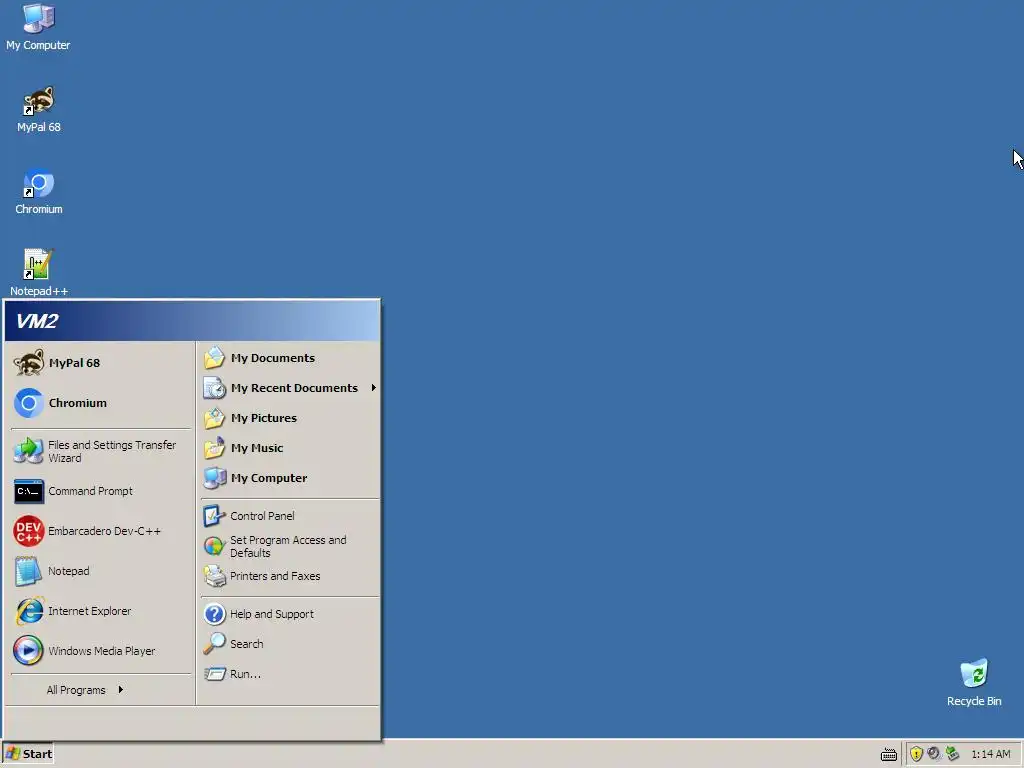Screen dimensions: 1024x768
Task: Launch Internet Explorer
Action: pos(100,611)
